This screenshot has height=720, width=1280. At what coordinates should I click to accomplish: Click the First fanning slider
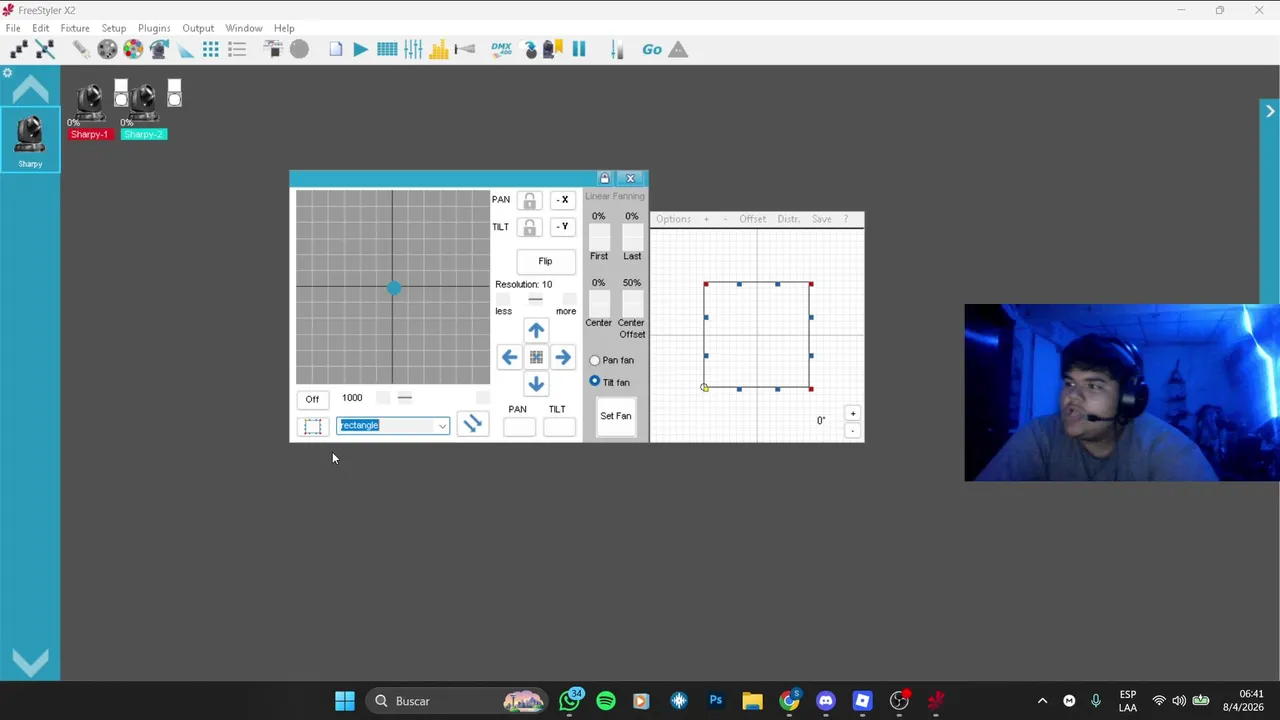599,237
